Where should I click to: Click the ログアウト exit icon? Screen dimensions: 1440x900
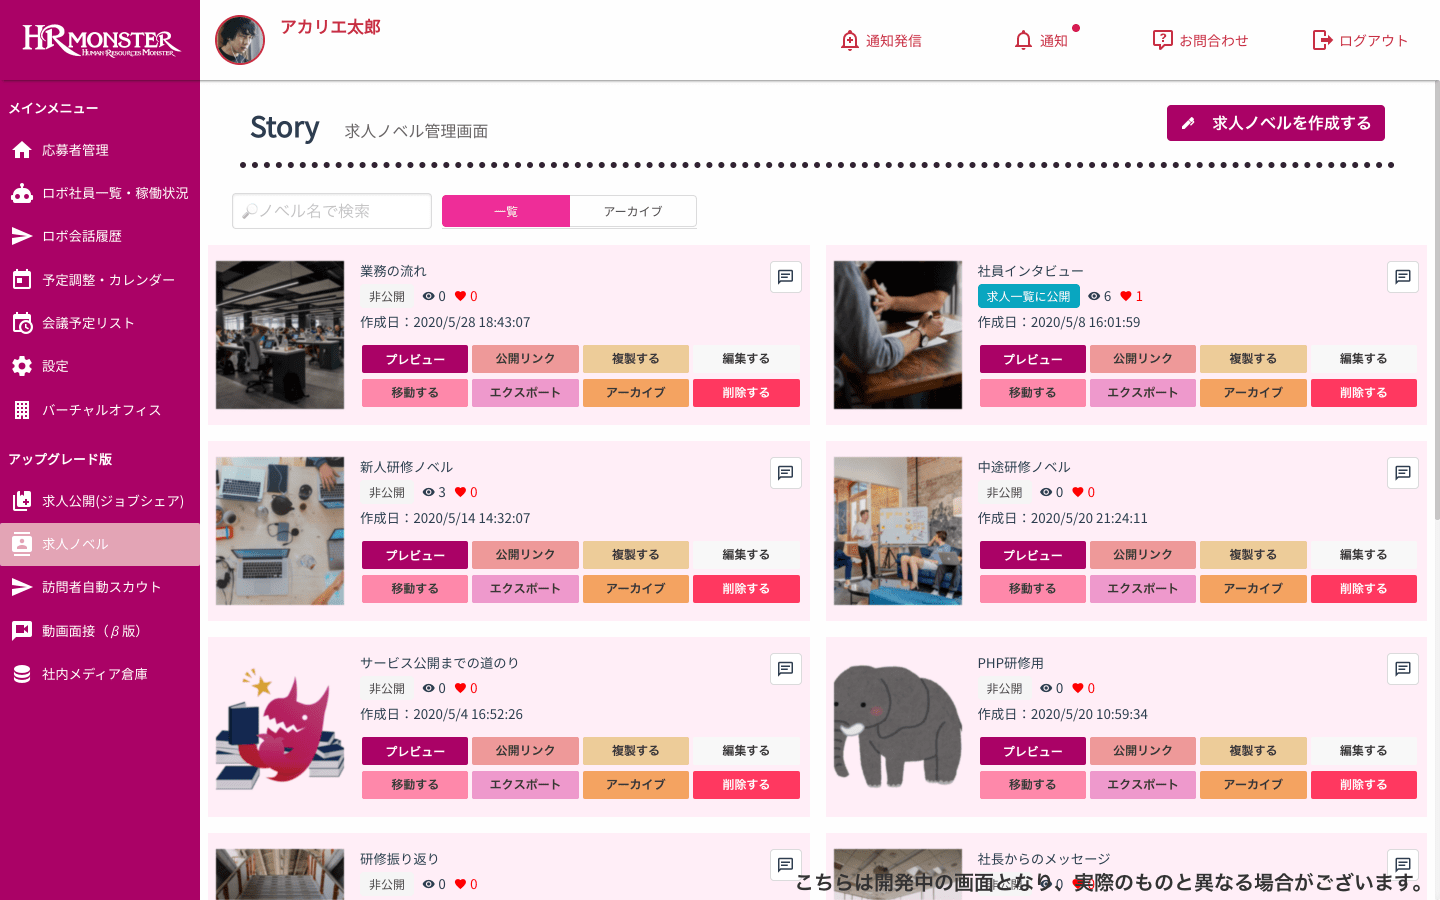[x=1322, y=40]
